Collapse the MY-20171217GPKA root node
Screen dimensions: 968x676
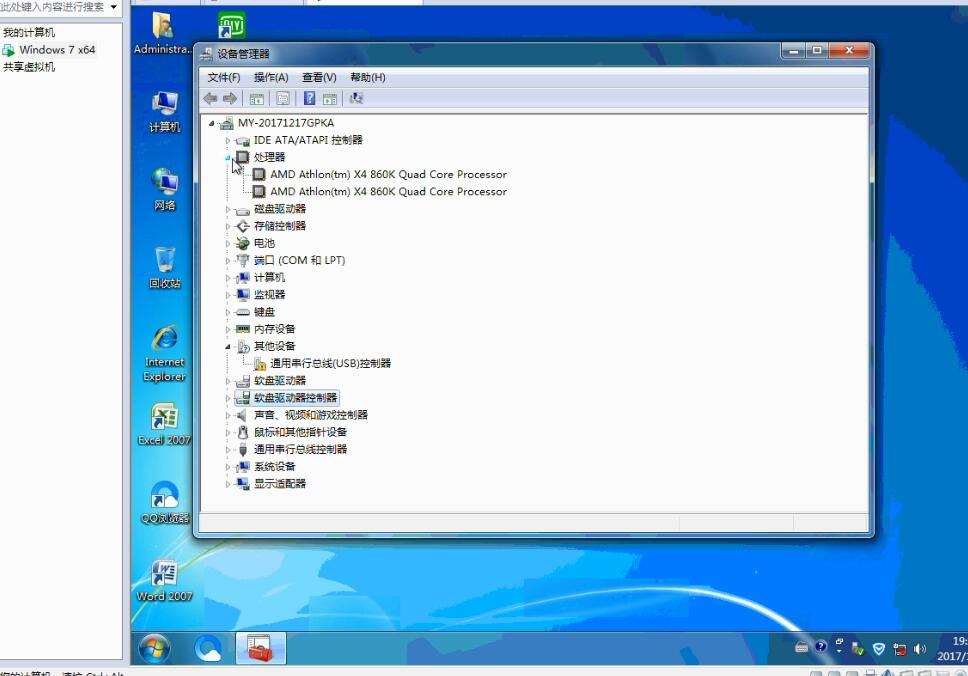tap(212, 123)
